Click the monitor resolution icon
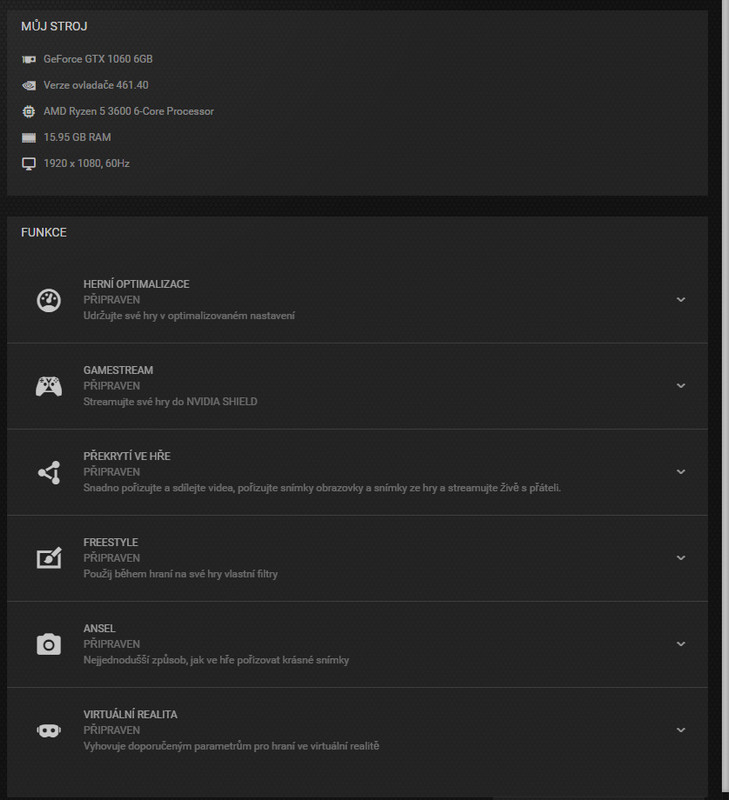Image resolution: width=729 pixels, height=800 pixels. coord(29,164)
